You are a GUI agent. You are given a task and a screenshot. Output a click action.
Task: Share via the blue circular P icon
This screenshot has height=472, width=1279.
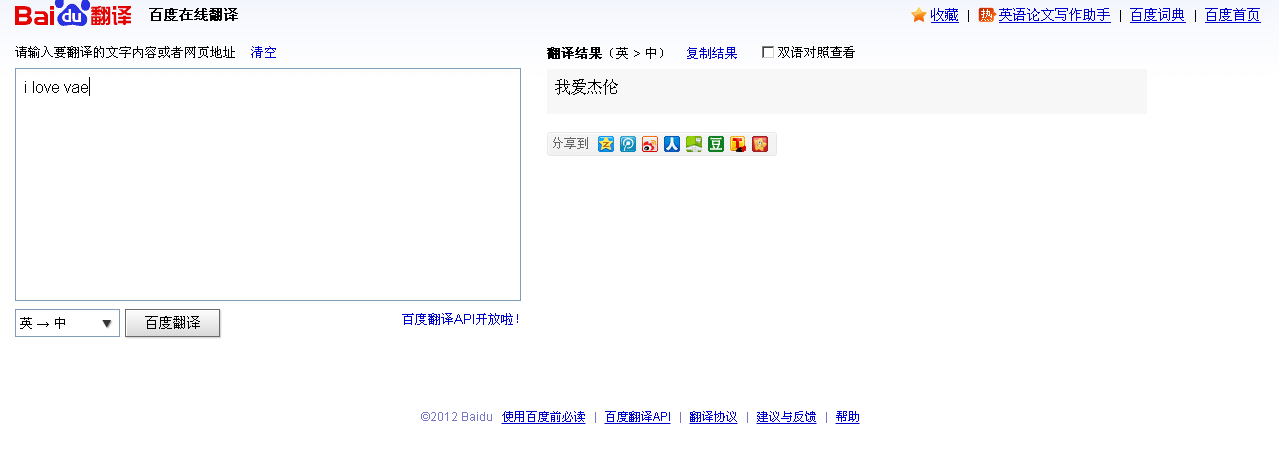[628, 144]
